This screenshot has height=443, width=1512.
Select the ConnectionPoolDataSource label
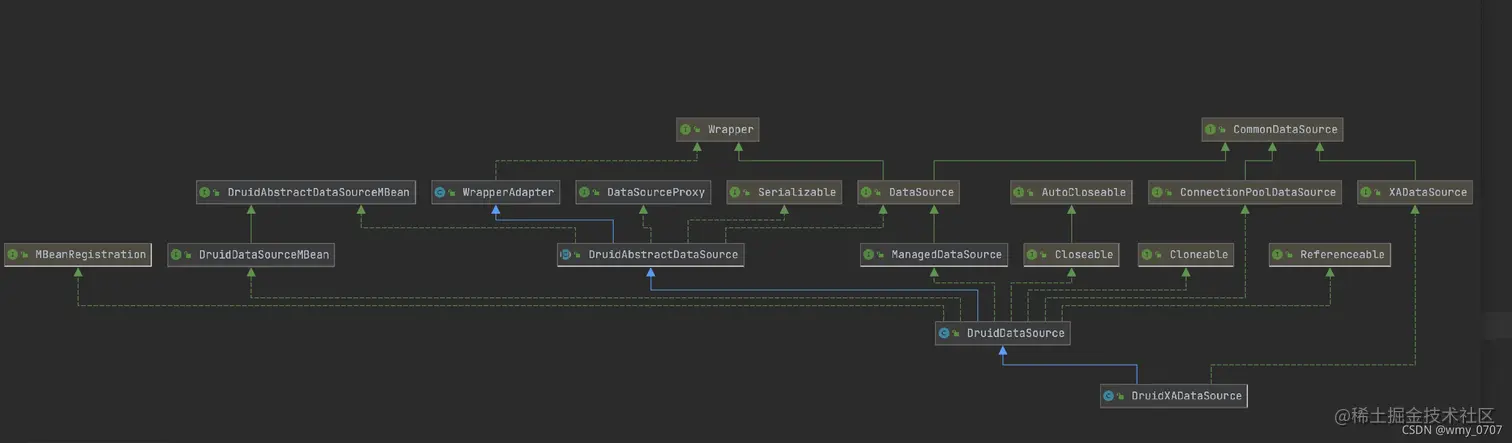click(1258, 192)
